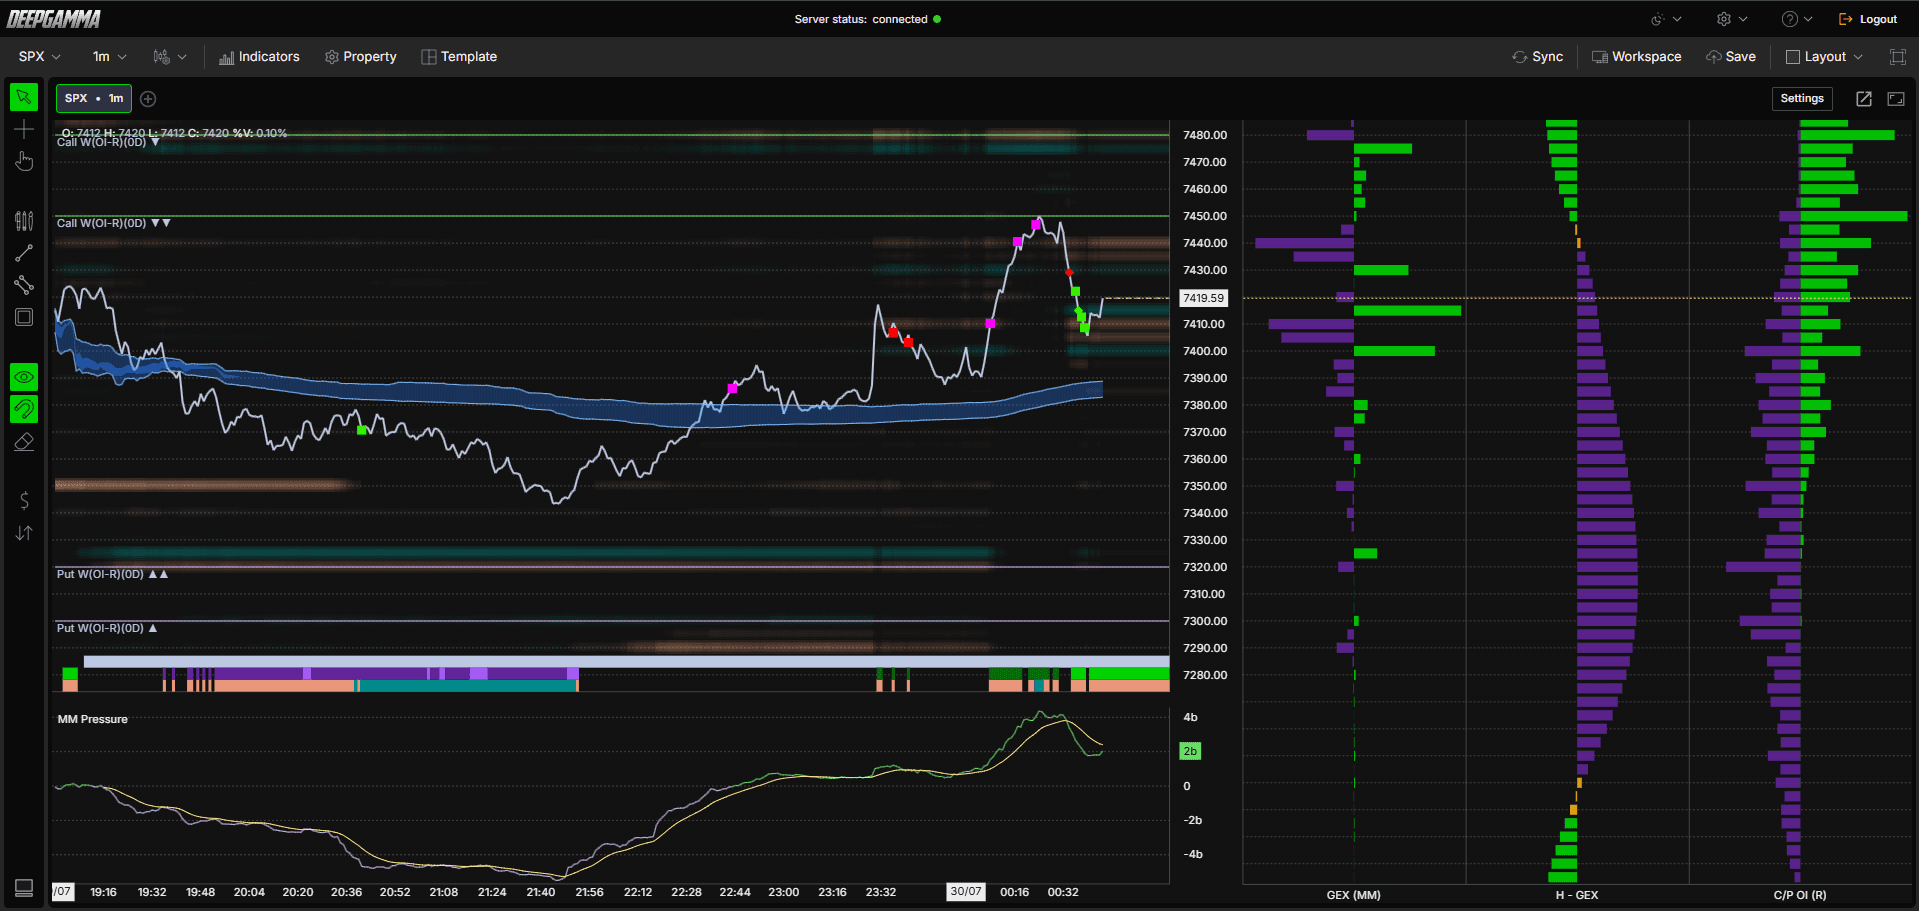Toggle magnet snap mode
The width and height of the screenshot is (1919, 911).
click(24, 409)
